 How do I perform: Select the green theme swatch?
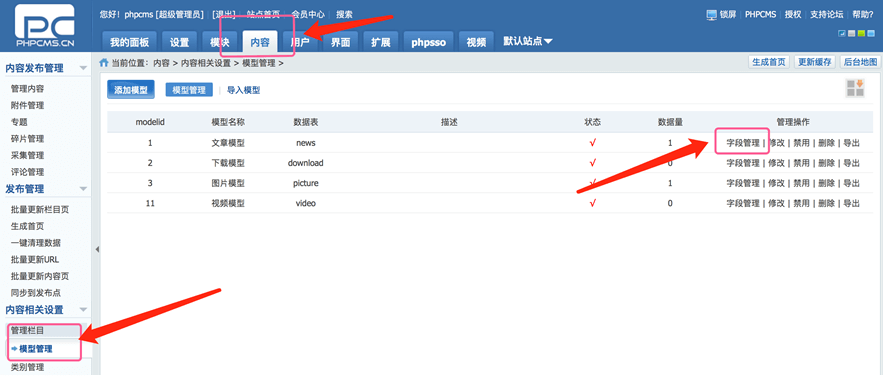pyautogui.click(x=860, y=34)
